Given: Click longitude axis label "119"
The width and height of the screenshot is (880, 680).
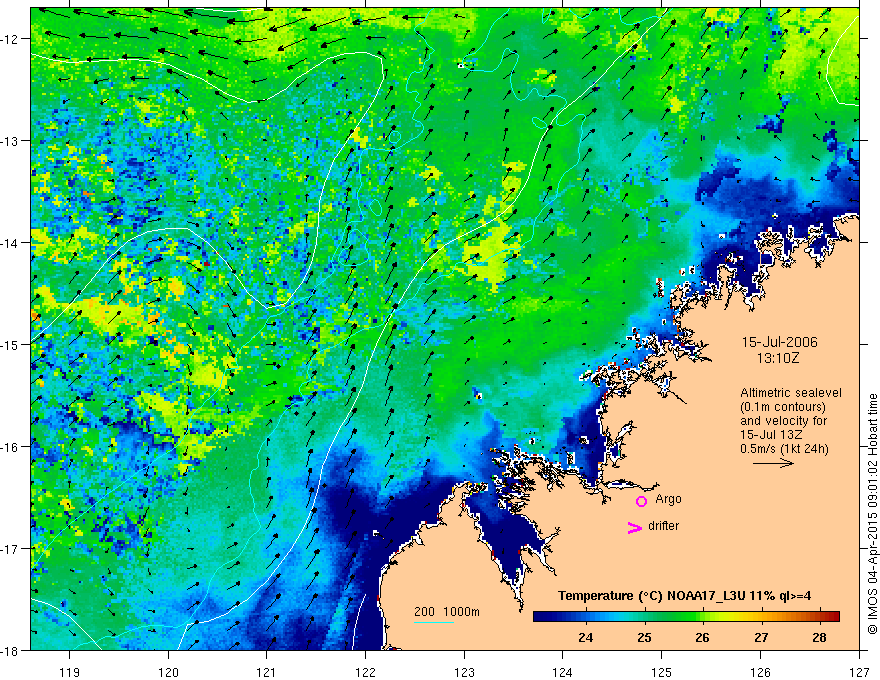Looking at the screenshot, I should (x=69, y=672).
